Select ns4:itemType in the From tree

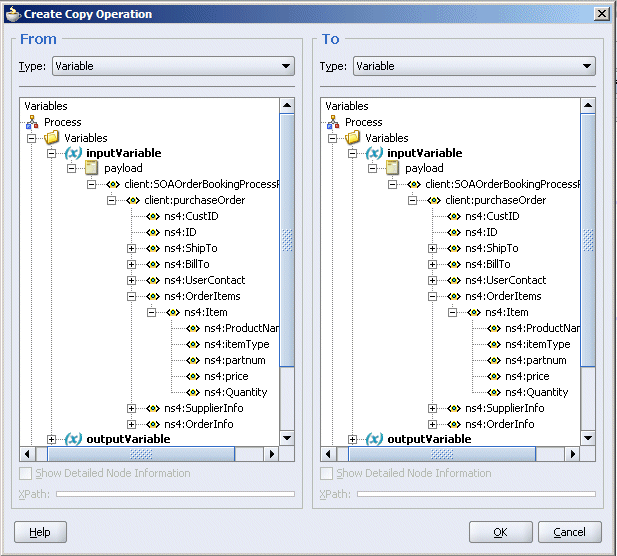237,344
